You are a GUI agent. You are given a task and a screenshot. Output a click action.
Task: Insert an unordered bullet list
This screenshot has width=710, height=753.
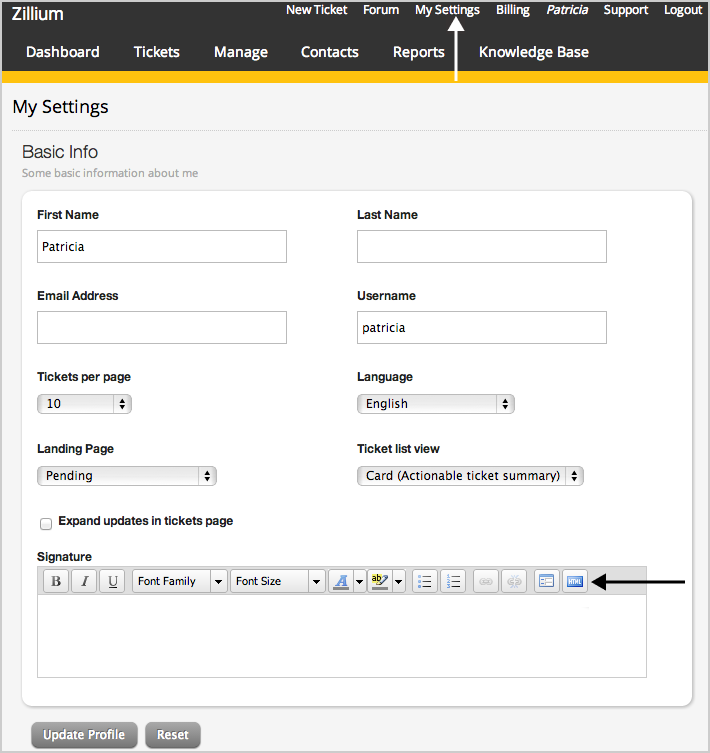pos(425,581)
